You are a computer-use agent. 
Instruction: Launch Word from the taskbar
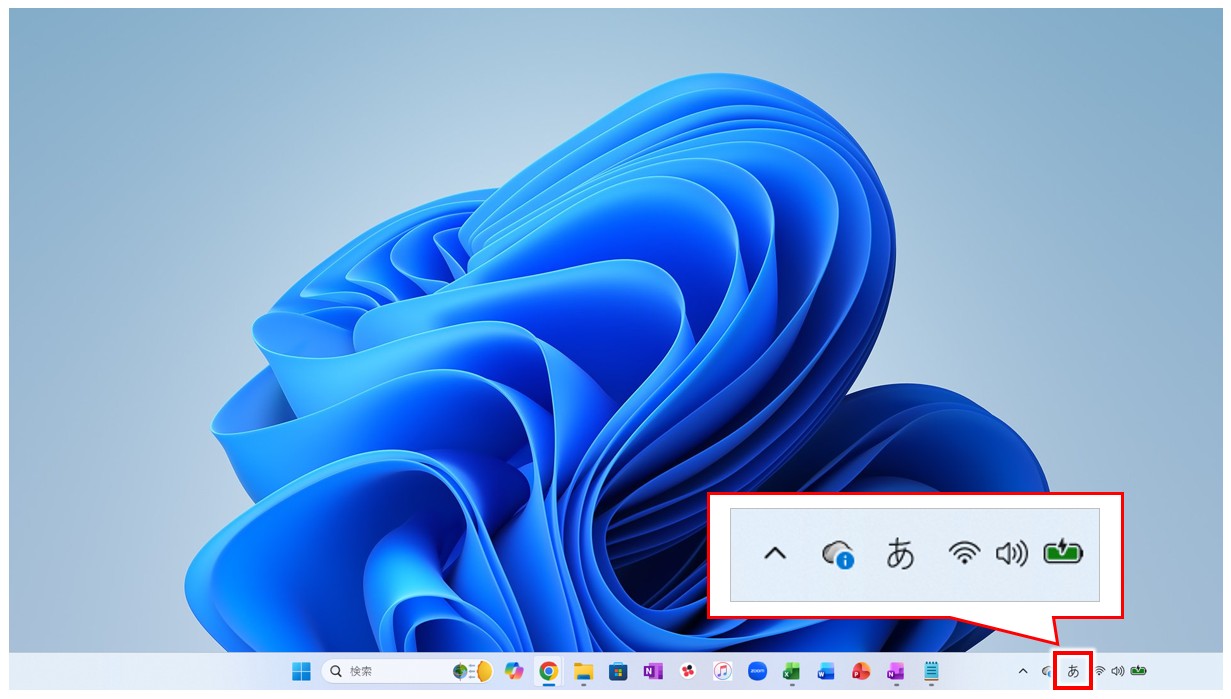pos(826,671)
